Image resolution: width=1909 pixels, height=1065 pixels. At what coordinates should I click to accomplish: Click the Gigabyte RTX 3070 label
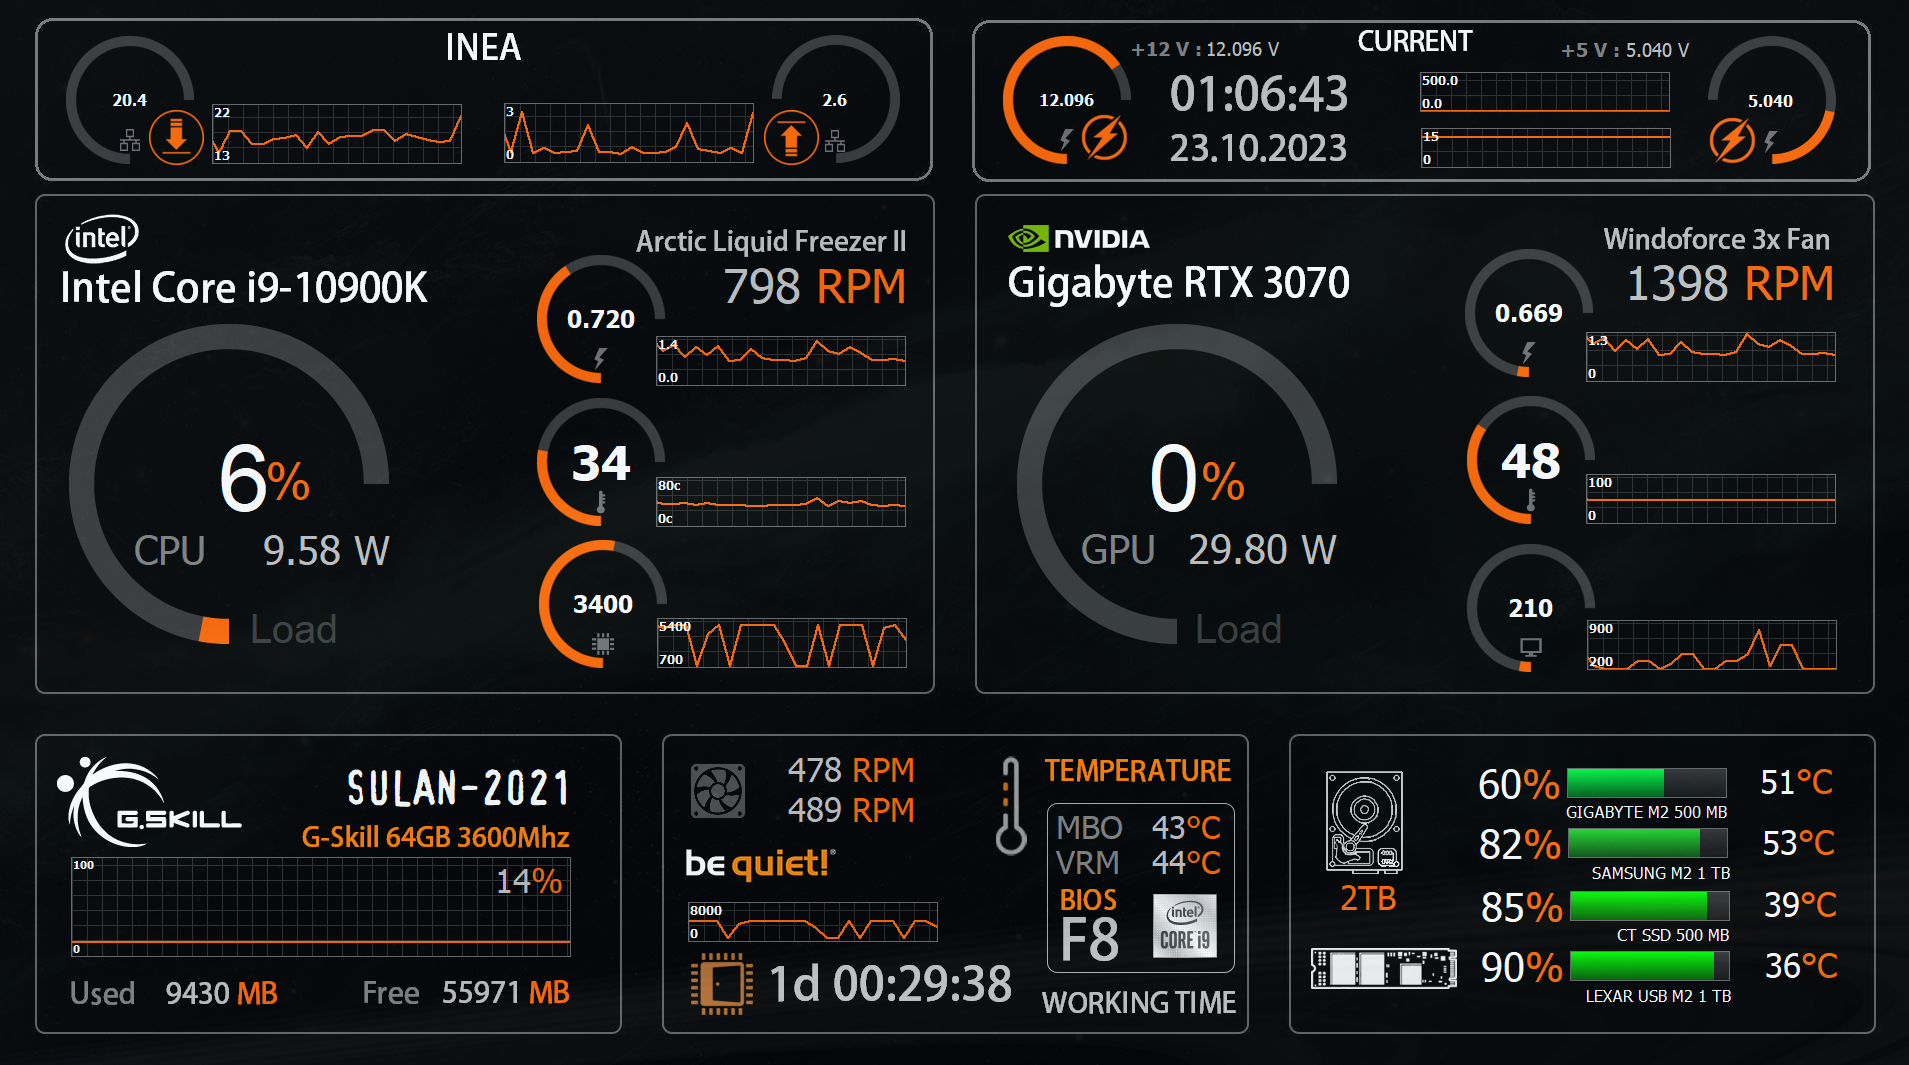click(1179, 283)
